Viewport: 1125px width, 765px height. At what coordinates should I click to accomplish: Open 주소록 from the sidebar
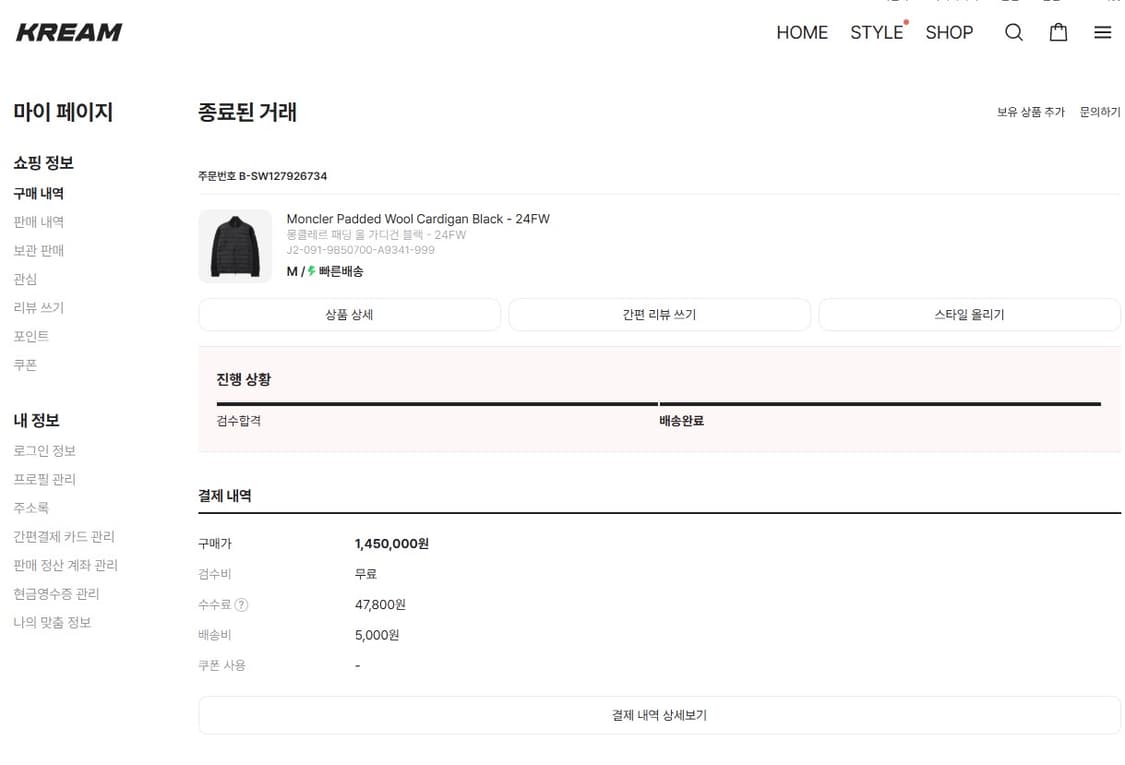(x=32, y=507)
